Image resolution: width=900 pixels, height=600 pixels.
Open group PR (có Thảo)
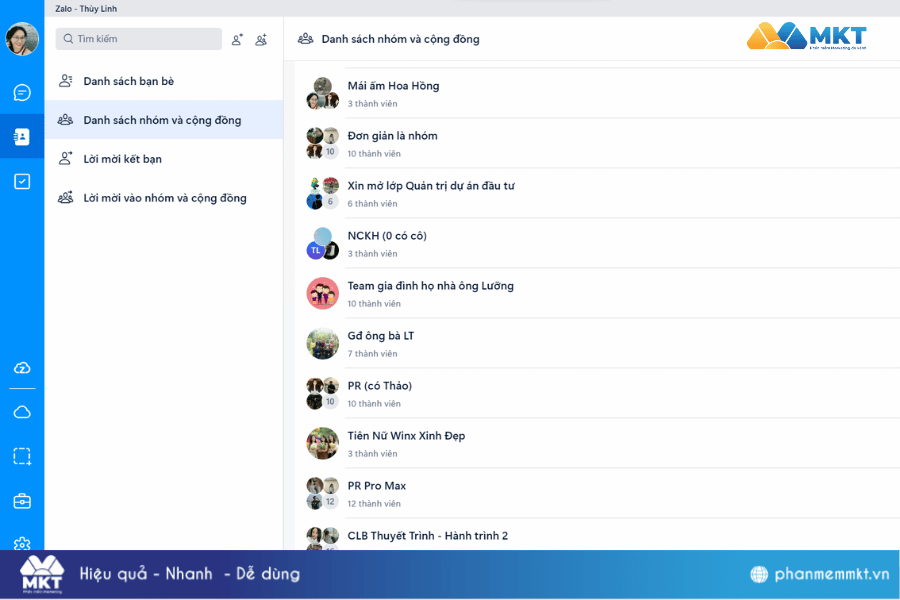pyautogui.click(x=598, y=393)
